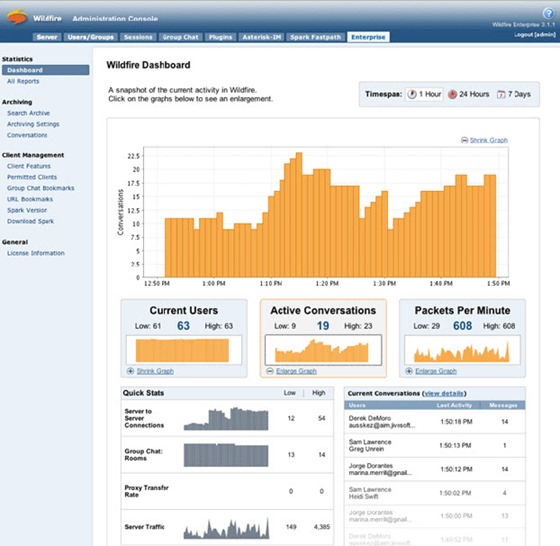Image resolution: width=560 pixels, height=546 pixels.
Task: Open Permitted Clients in sidebar
Action: point(32,177)
